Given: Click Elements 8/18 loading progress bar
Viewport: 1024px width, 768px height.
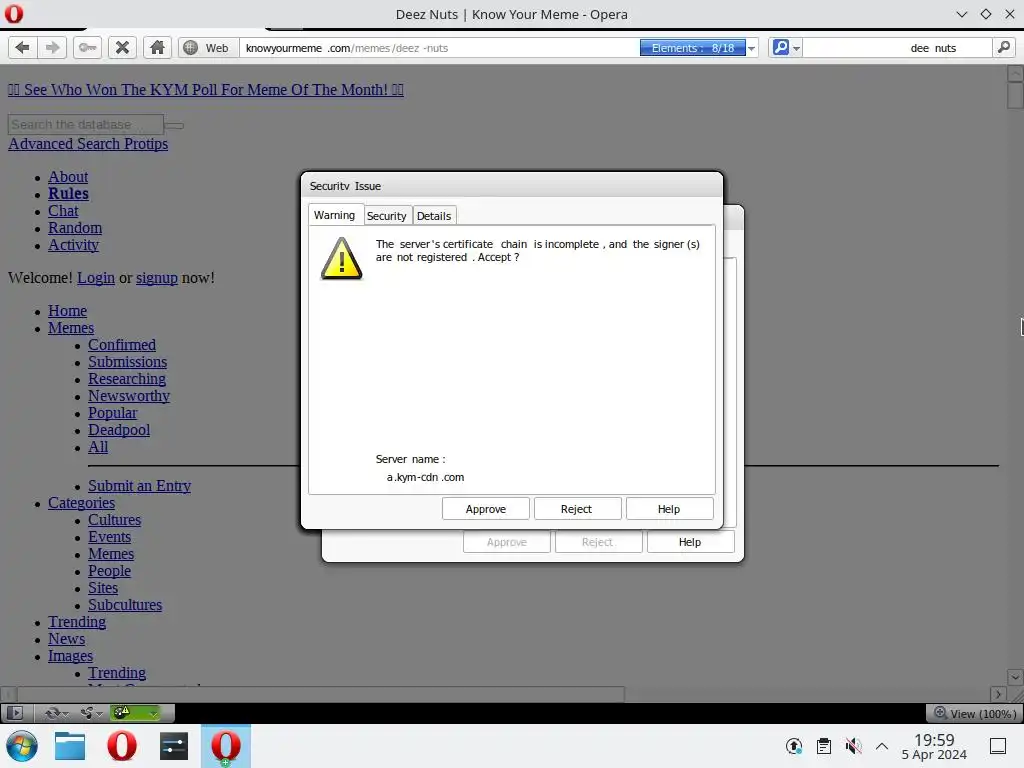Looking at the screenshot, I should click(692, 48).
